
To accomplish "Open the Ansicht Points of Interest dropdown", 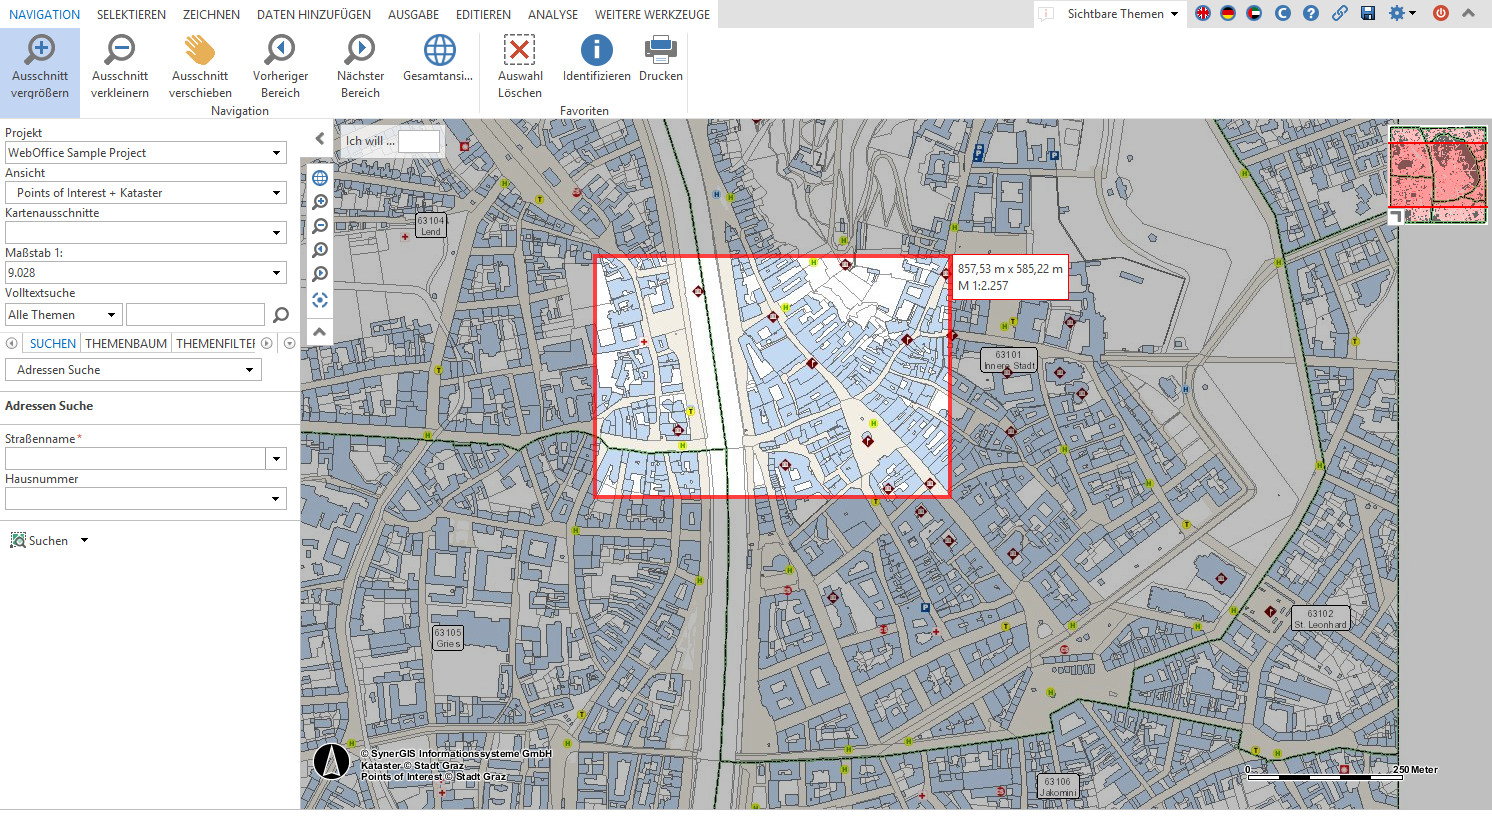I will click(x=277, y=193).
